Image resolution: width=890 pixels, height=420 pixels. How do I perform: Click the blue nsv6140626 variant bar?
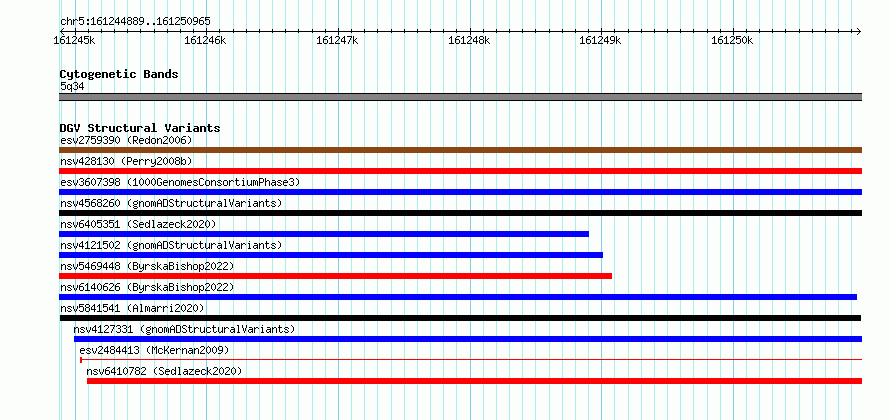tap(458, 297)
